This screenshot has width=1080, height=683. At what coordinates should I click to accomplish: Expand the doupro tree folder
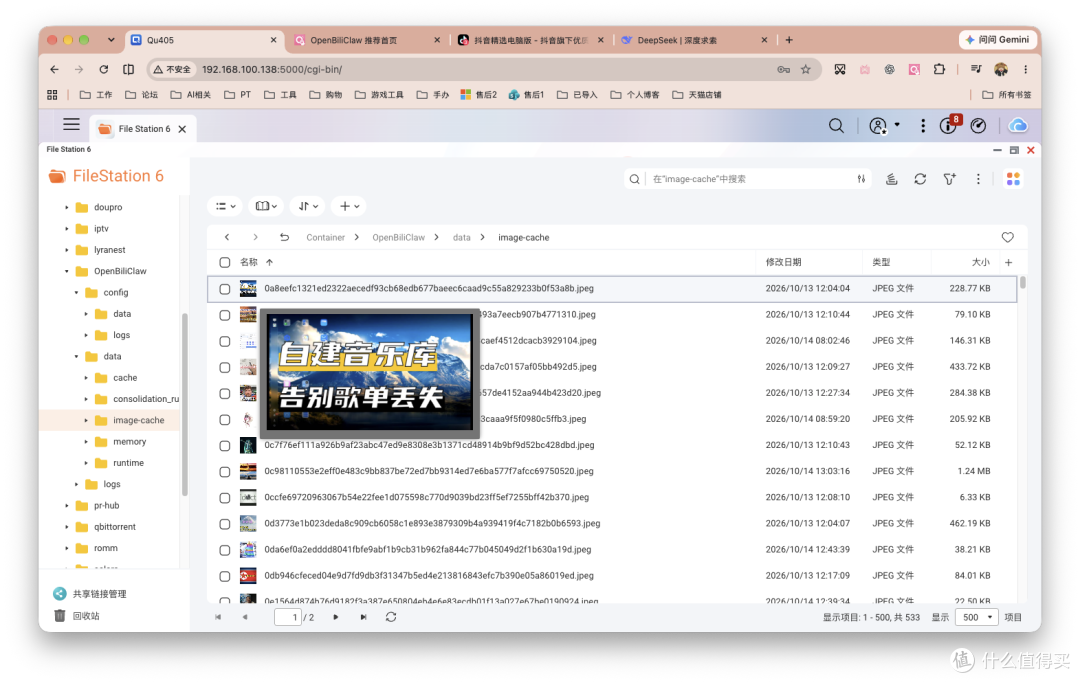coord(67,207)
